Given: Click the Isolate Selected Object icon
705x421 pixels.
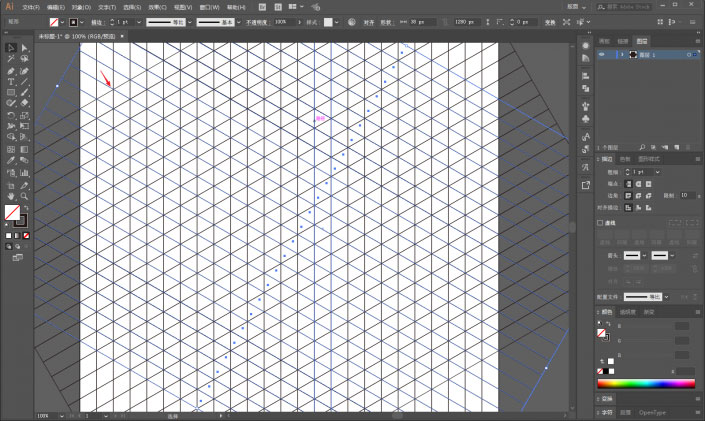Looking at the screenshot, I should tap(567, 22).
